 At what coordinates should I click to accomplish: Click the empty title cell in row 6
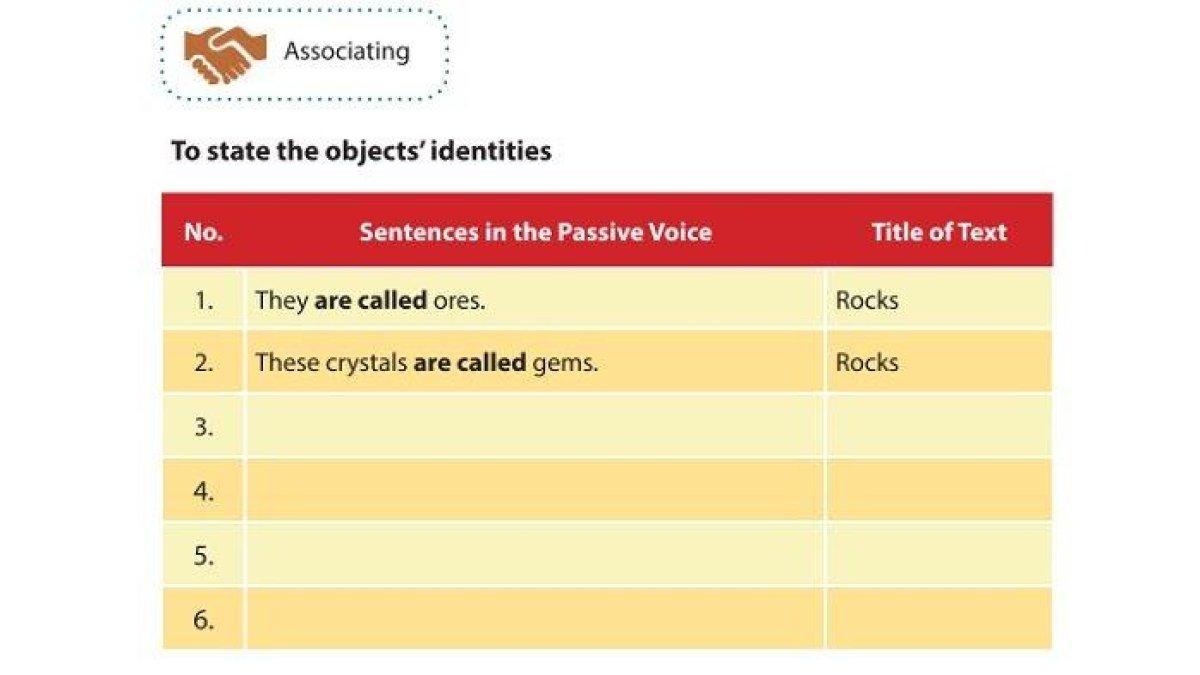938,619
